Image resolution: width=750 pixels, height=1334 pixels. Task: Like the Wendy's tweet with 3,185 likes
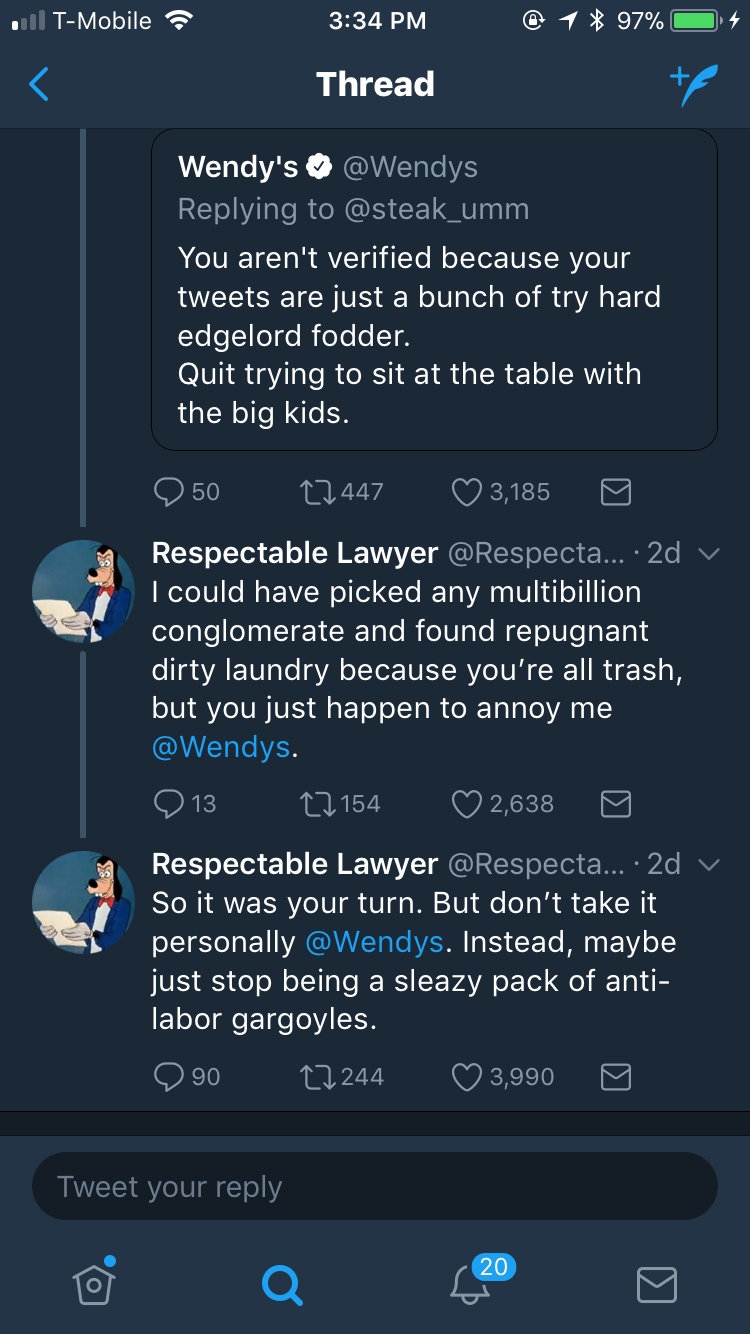[467, 492]
